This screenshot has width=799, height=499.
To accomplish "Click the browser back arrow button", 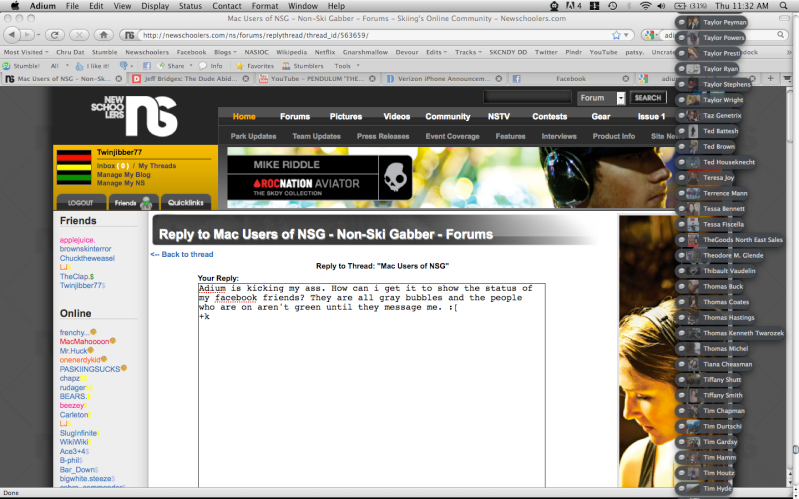I will click(14, 34).
